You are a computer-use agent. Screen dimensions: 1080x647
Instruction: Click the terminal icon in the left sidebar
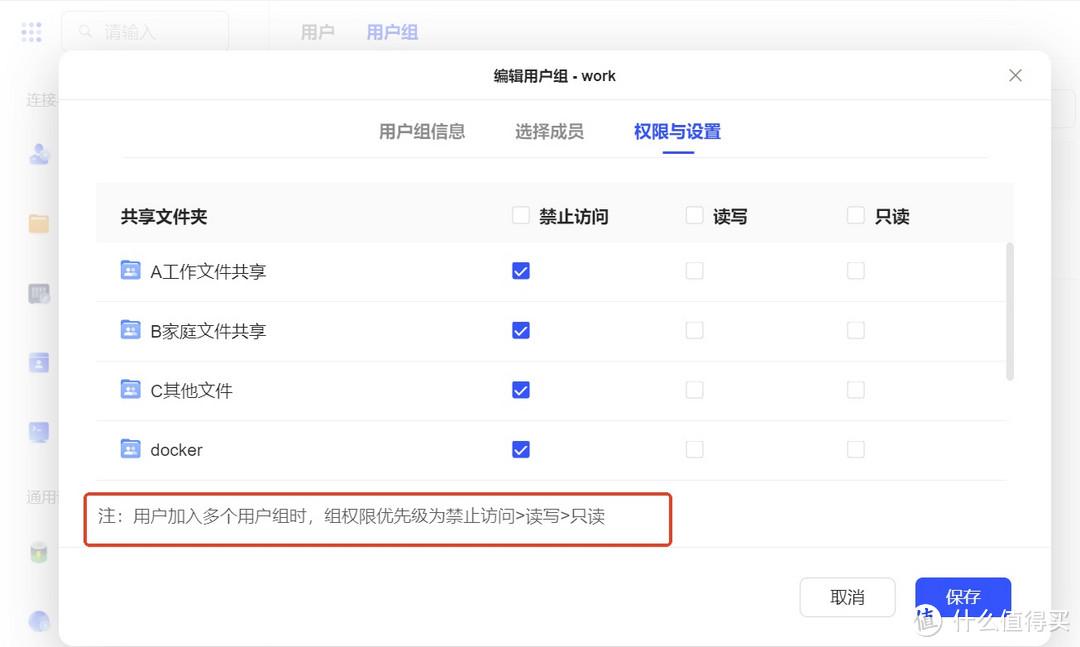click(39, 431)
